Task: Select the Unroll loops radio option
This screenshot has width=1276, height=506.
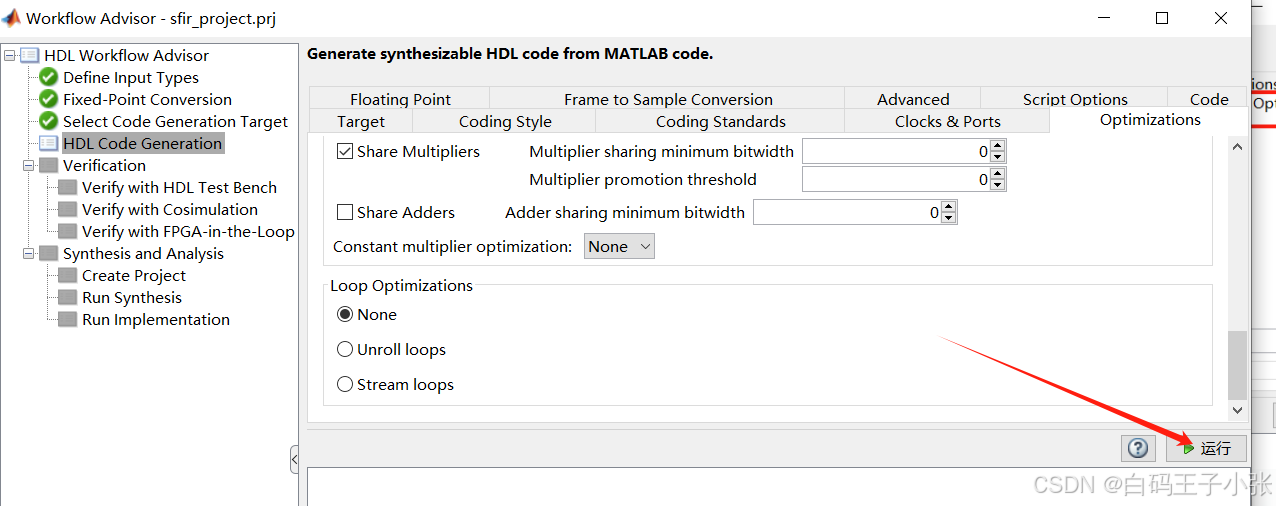Action: point(345,349)
